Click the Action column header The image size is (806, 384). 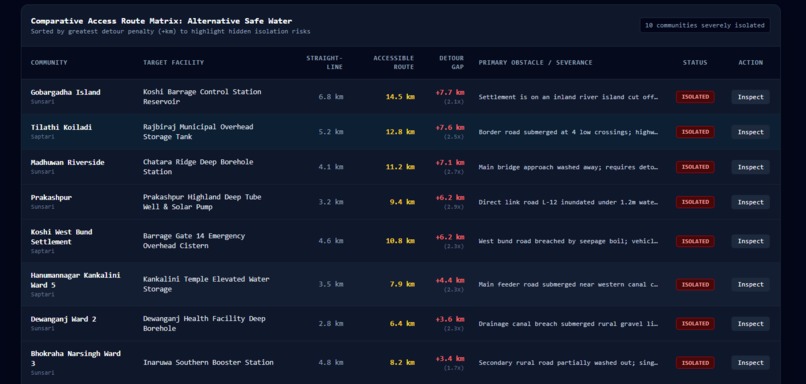(x=750, y=62)
